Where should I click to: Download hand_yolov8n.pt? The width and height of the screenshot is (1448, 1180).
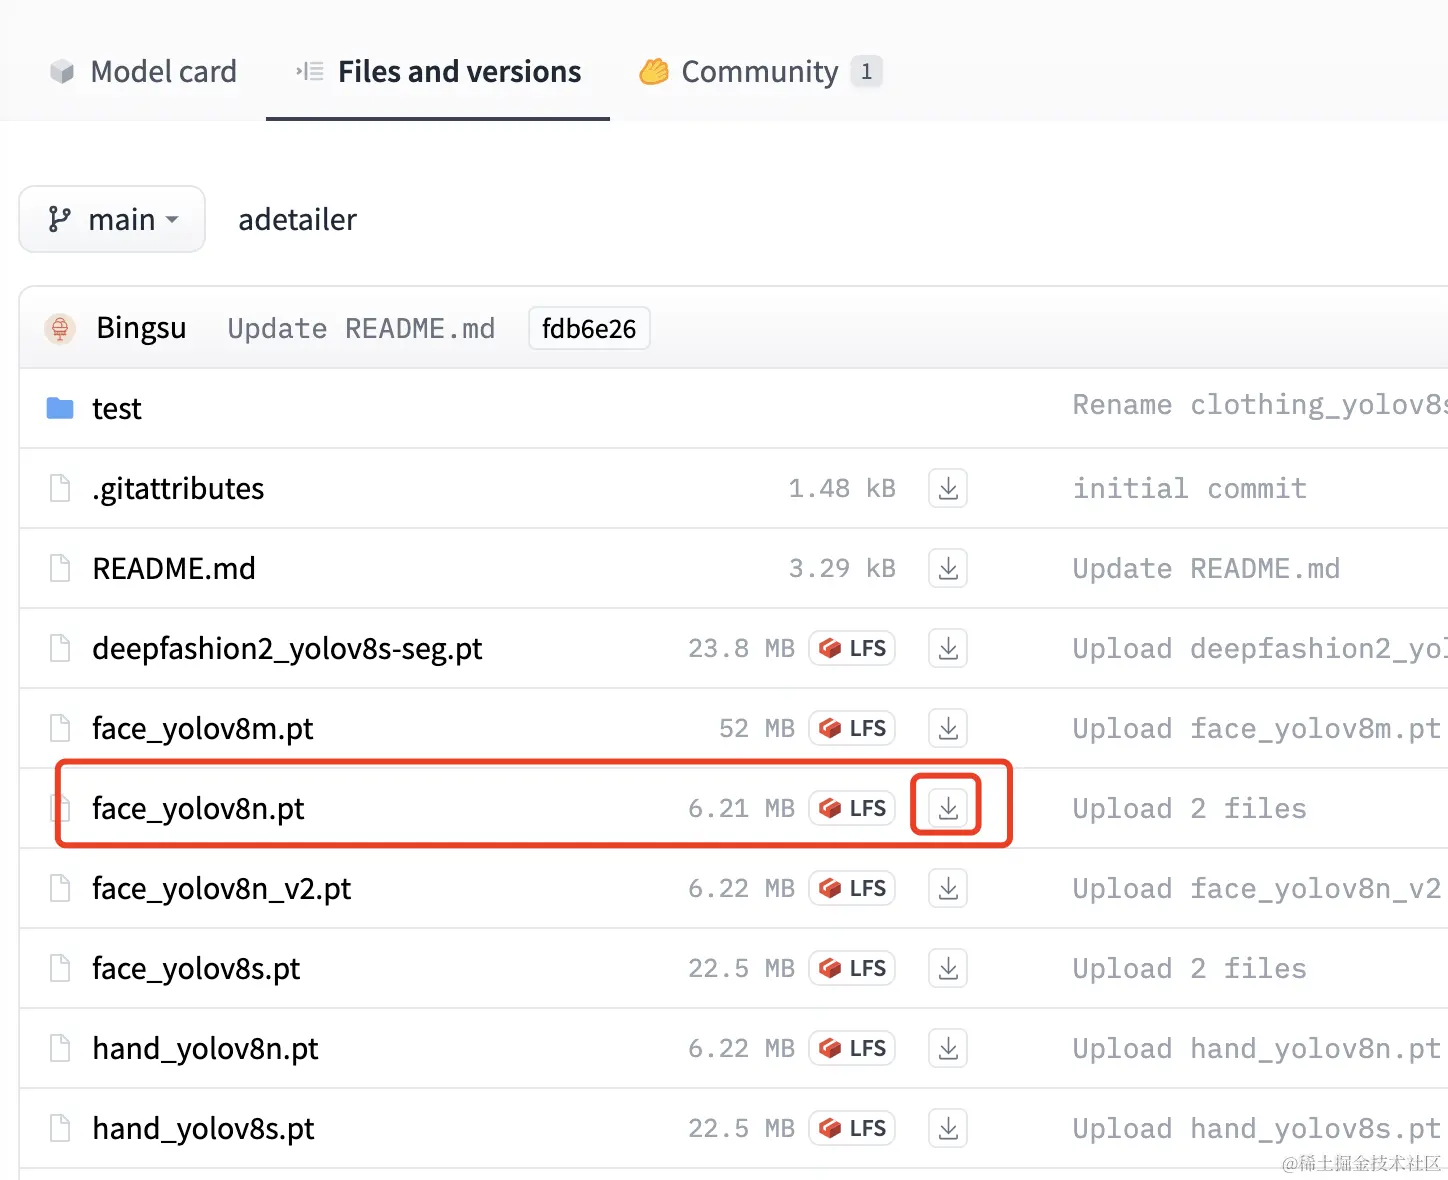(x=948, y=1048)
